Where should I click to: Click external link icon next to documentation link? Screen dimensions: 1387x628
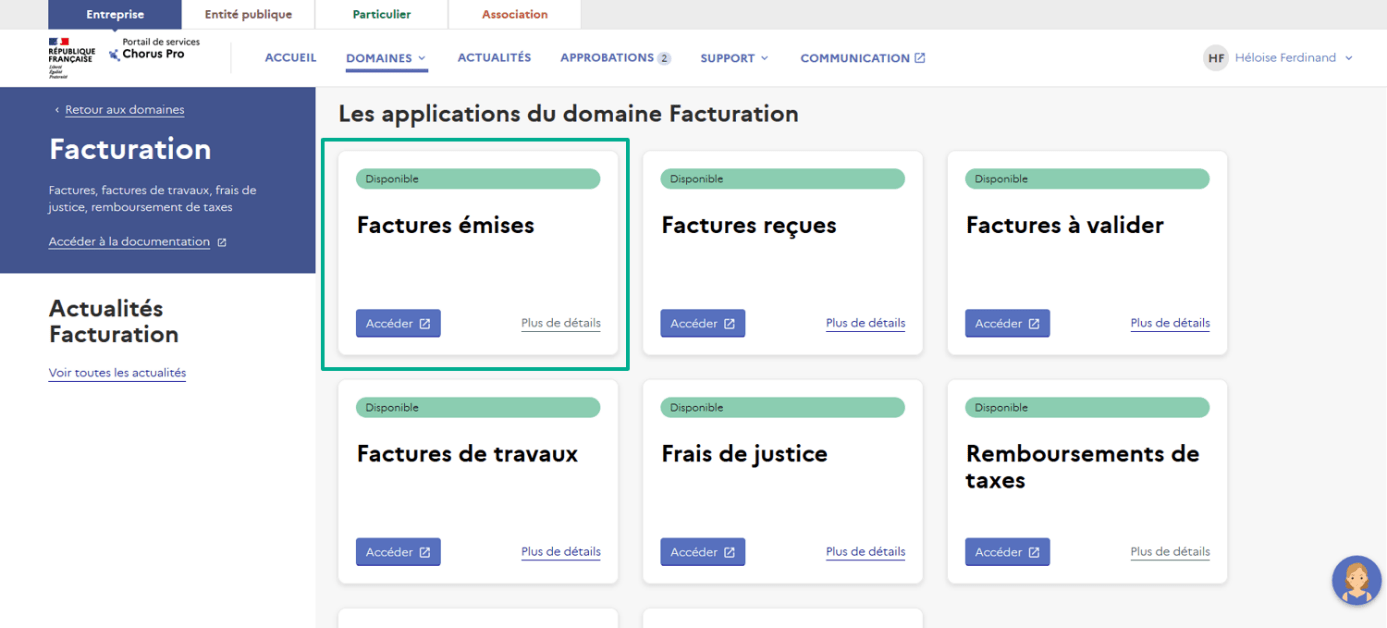click(x=222, y=242)
